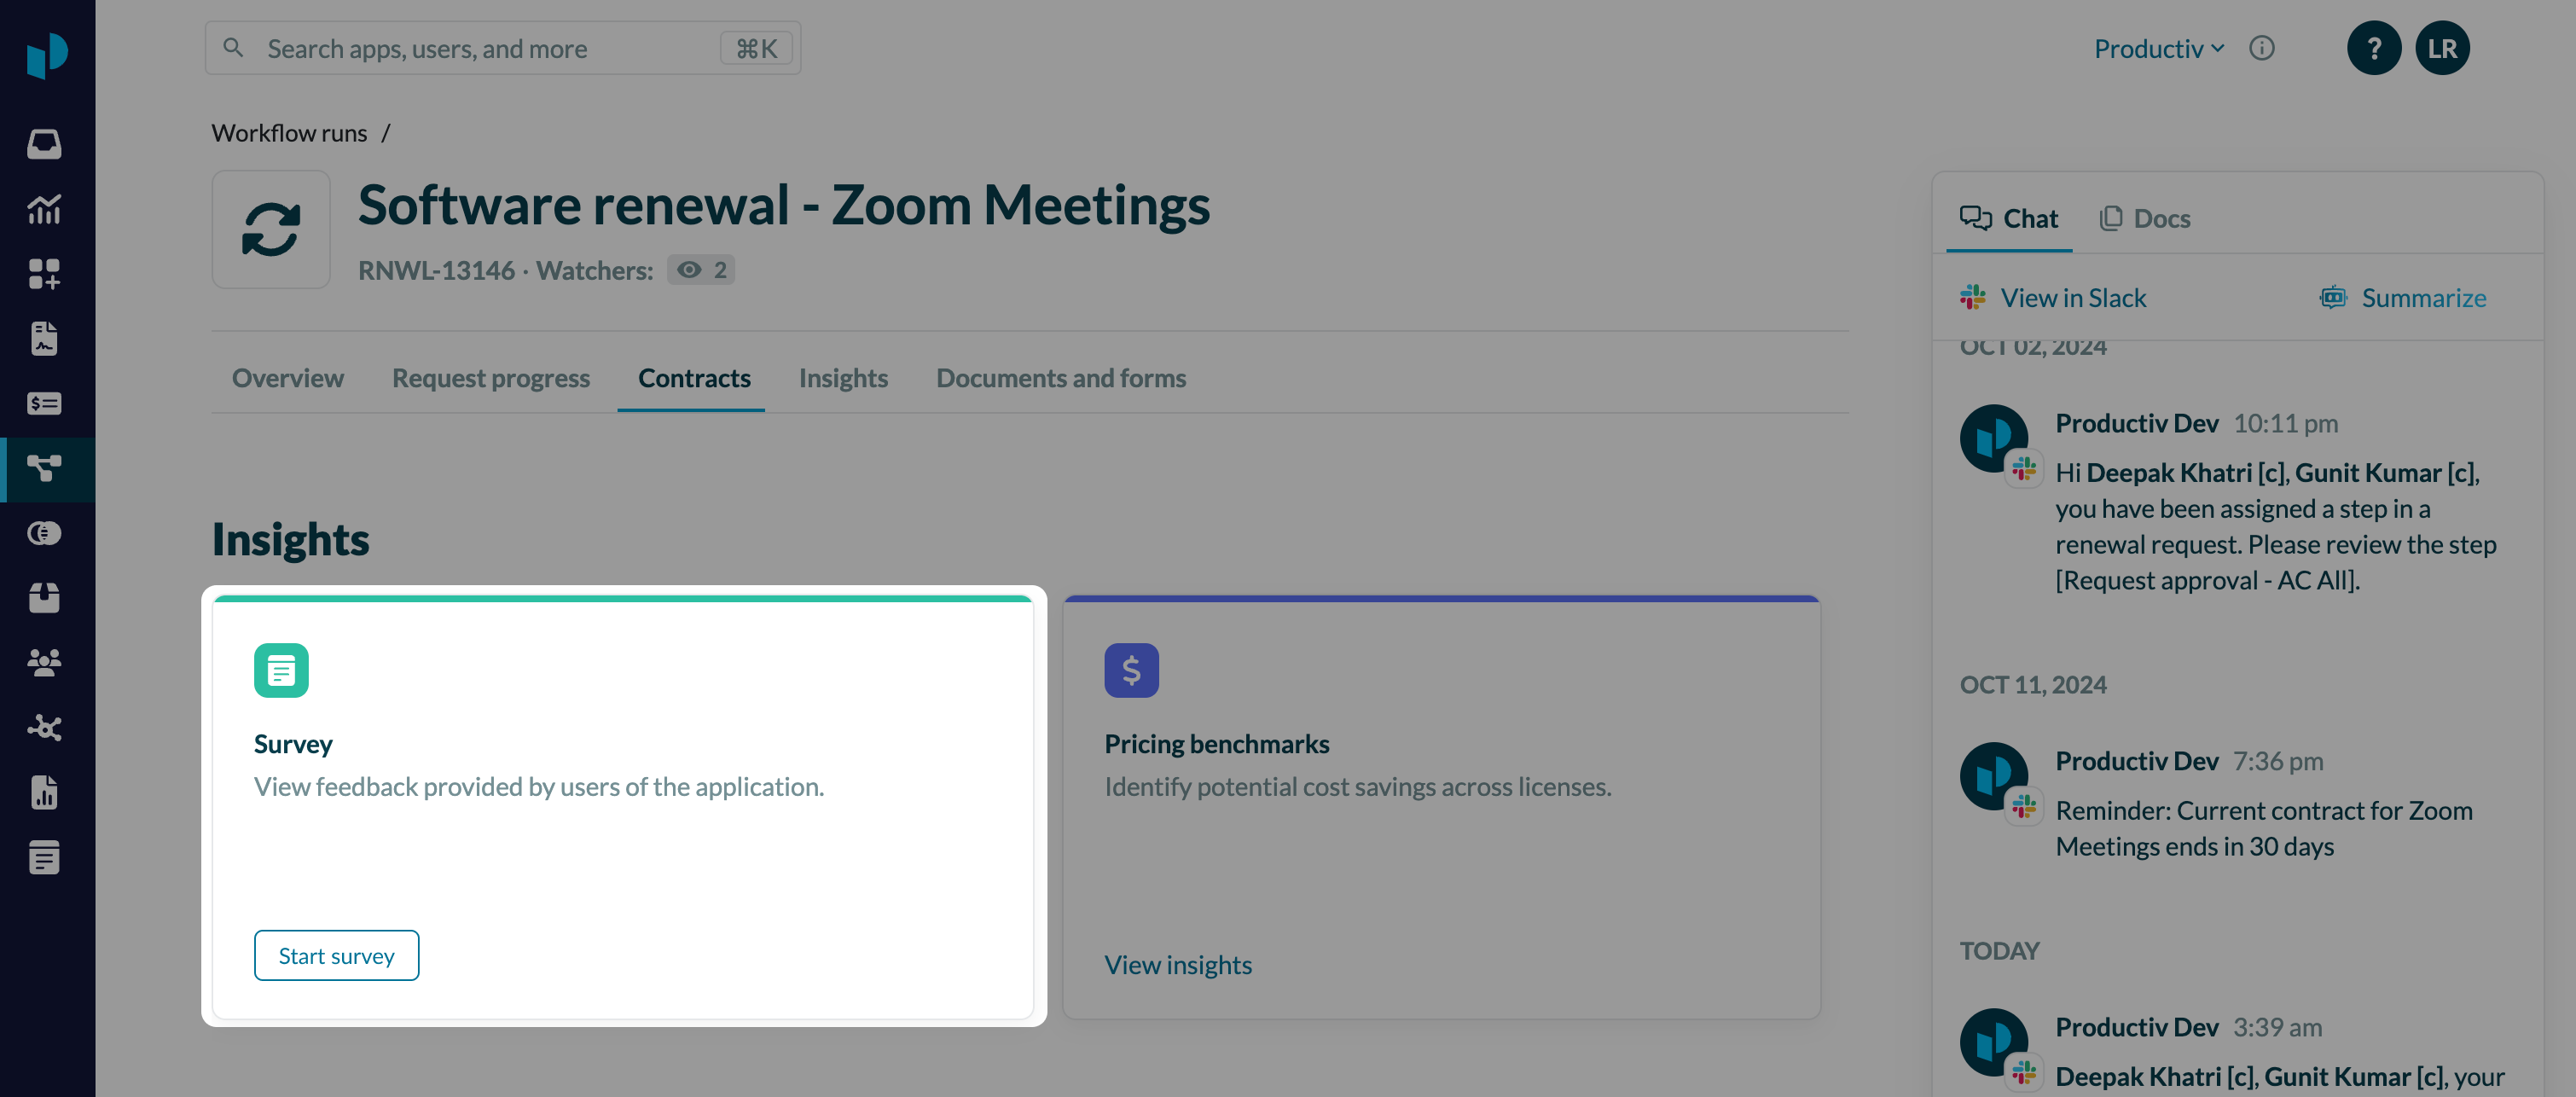This screenshot has width=2576, height=1097.
Task: Switch to the Request progress tab
Action: tap(490, 378)
